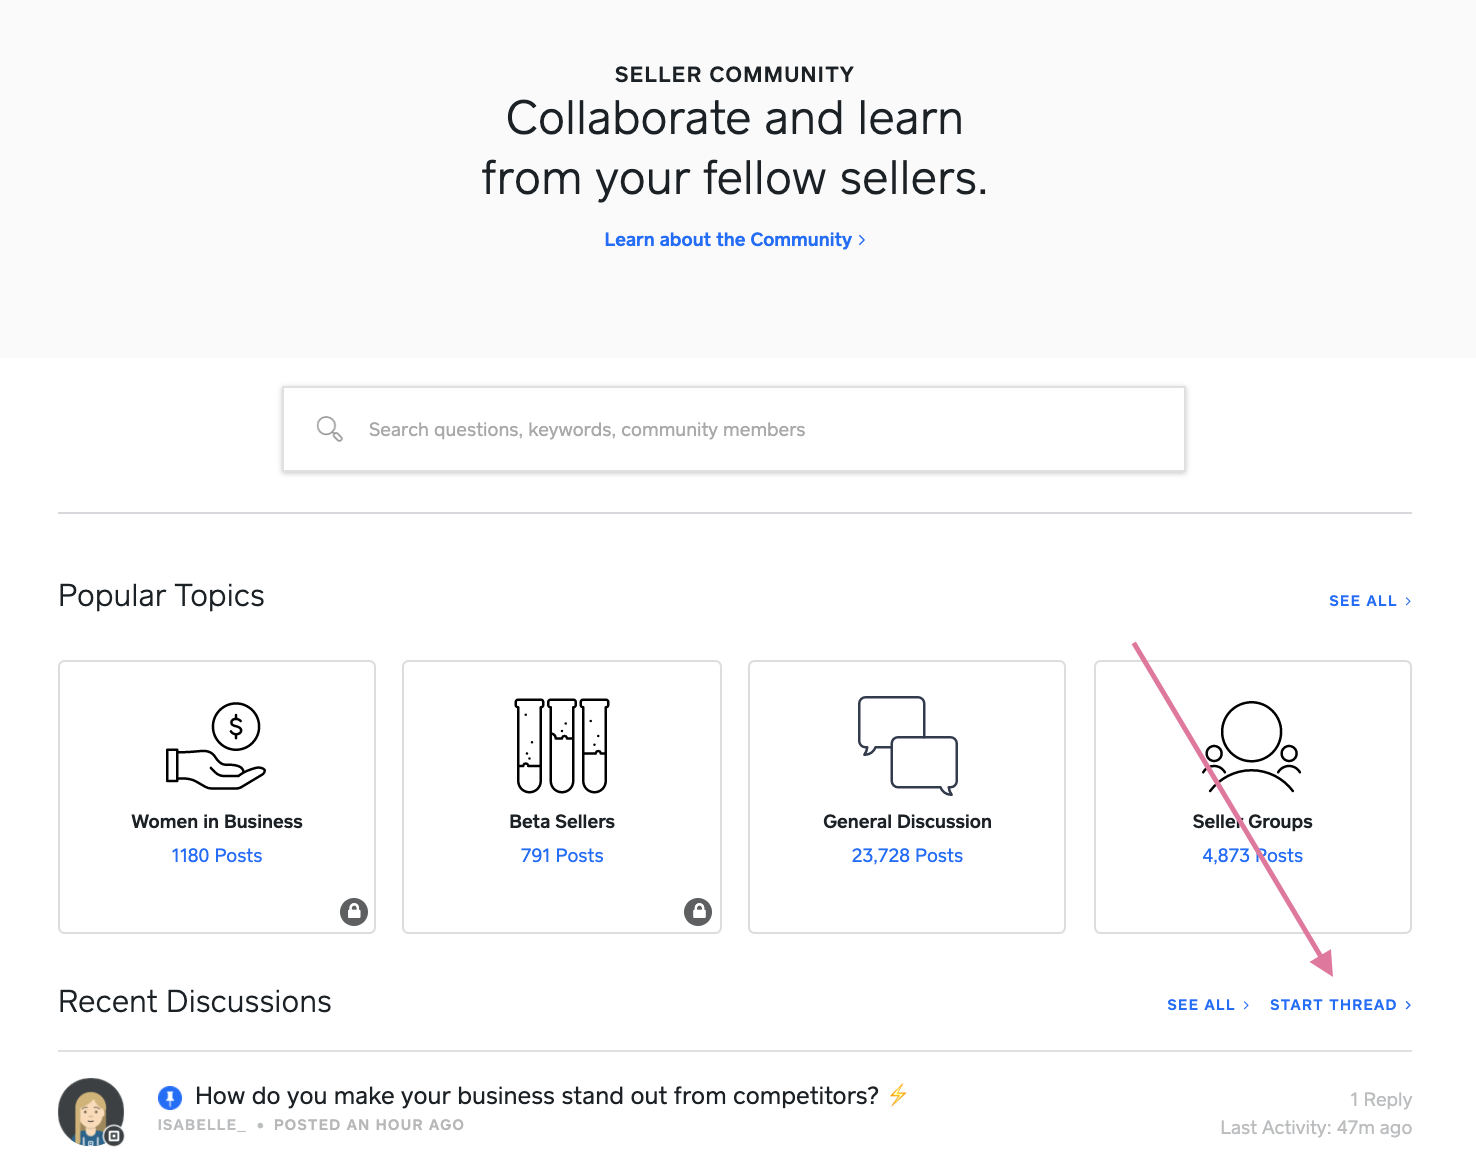
Task: Click the lock icon on Beta Sellers card
Action: coord(698,911)
